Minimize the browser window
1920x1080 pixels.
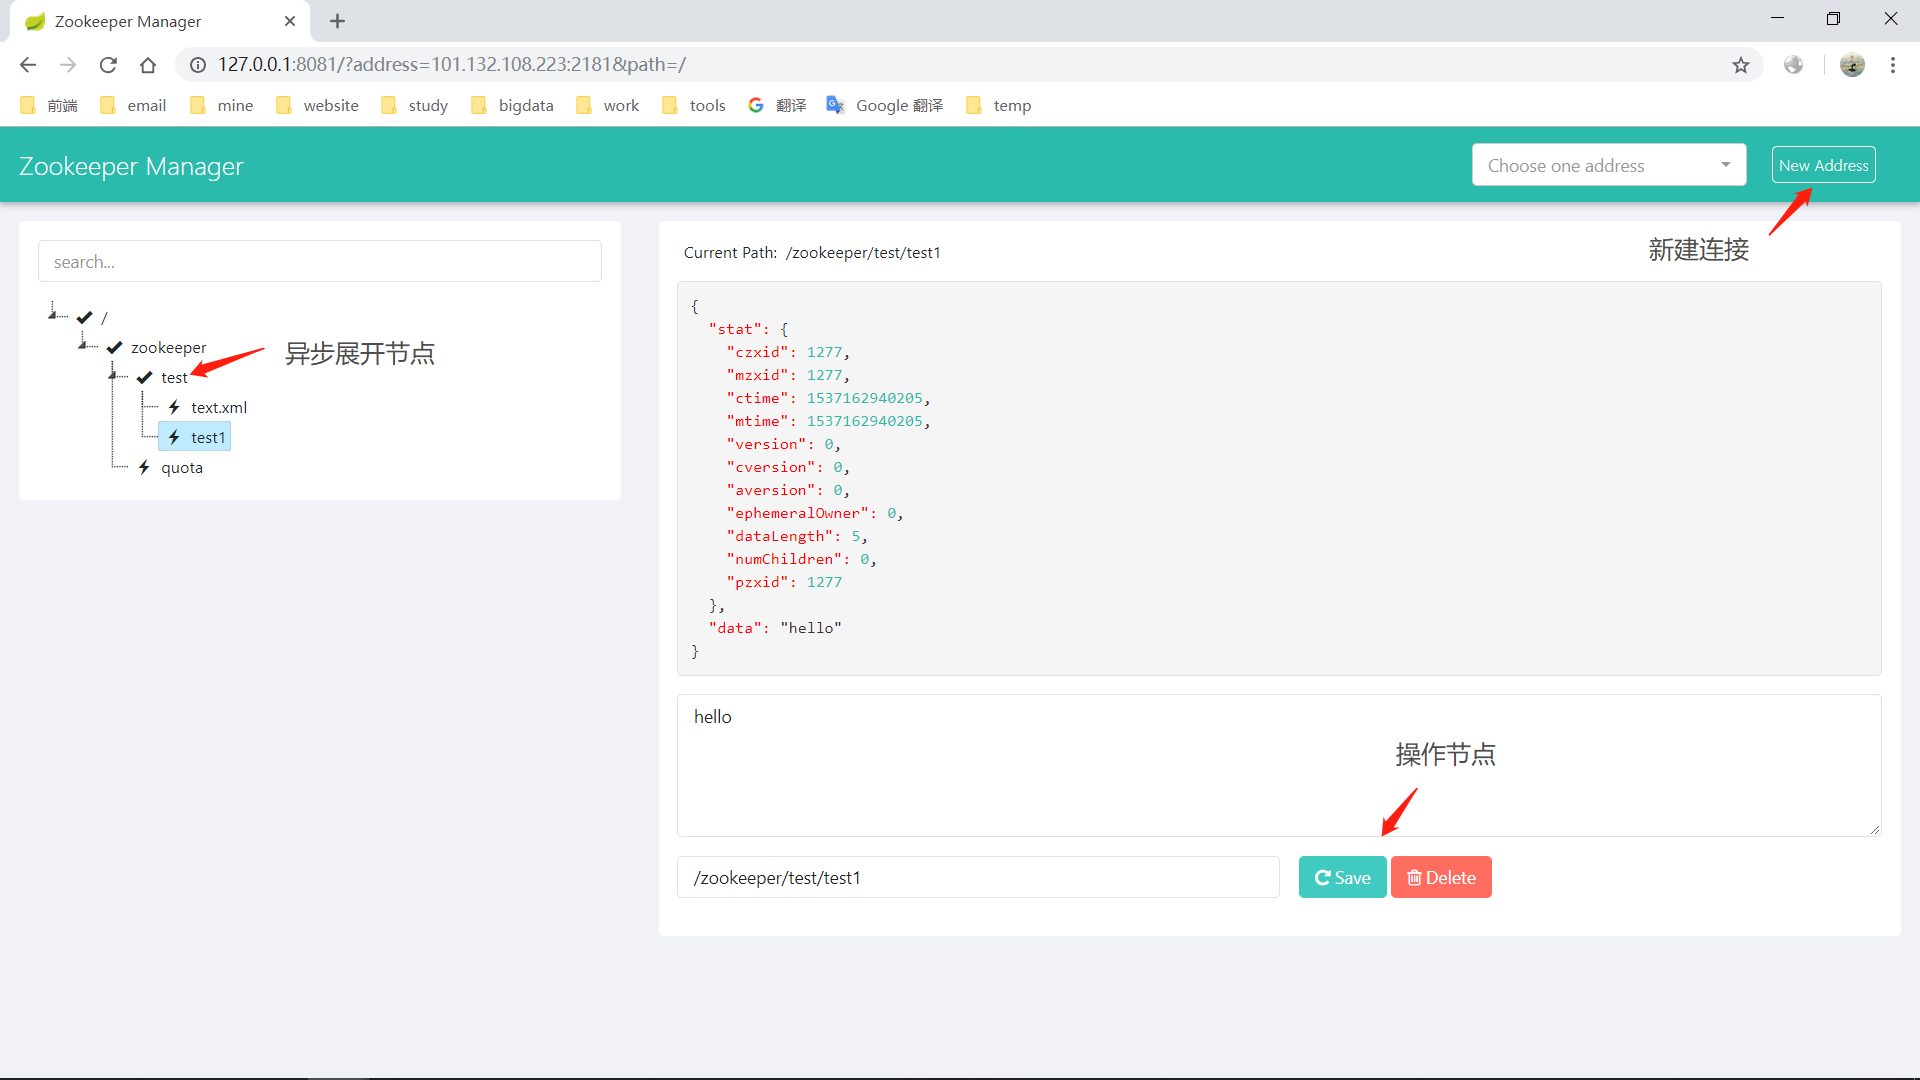click(1777, 19)
